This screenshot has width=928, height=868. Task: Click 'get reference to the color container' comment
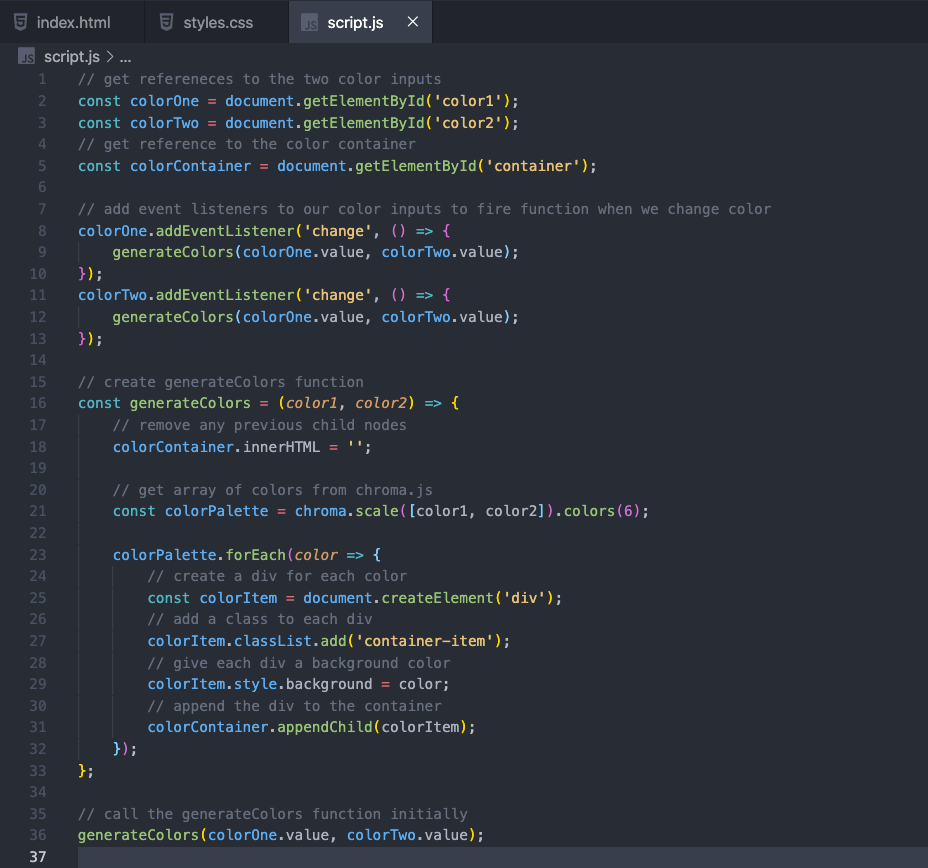tap(247, 144)
